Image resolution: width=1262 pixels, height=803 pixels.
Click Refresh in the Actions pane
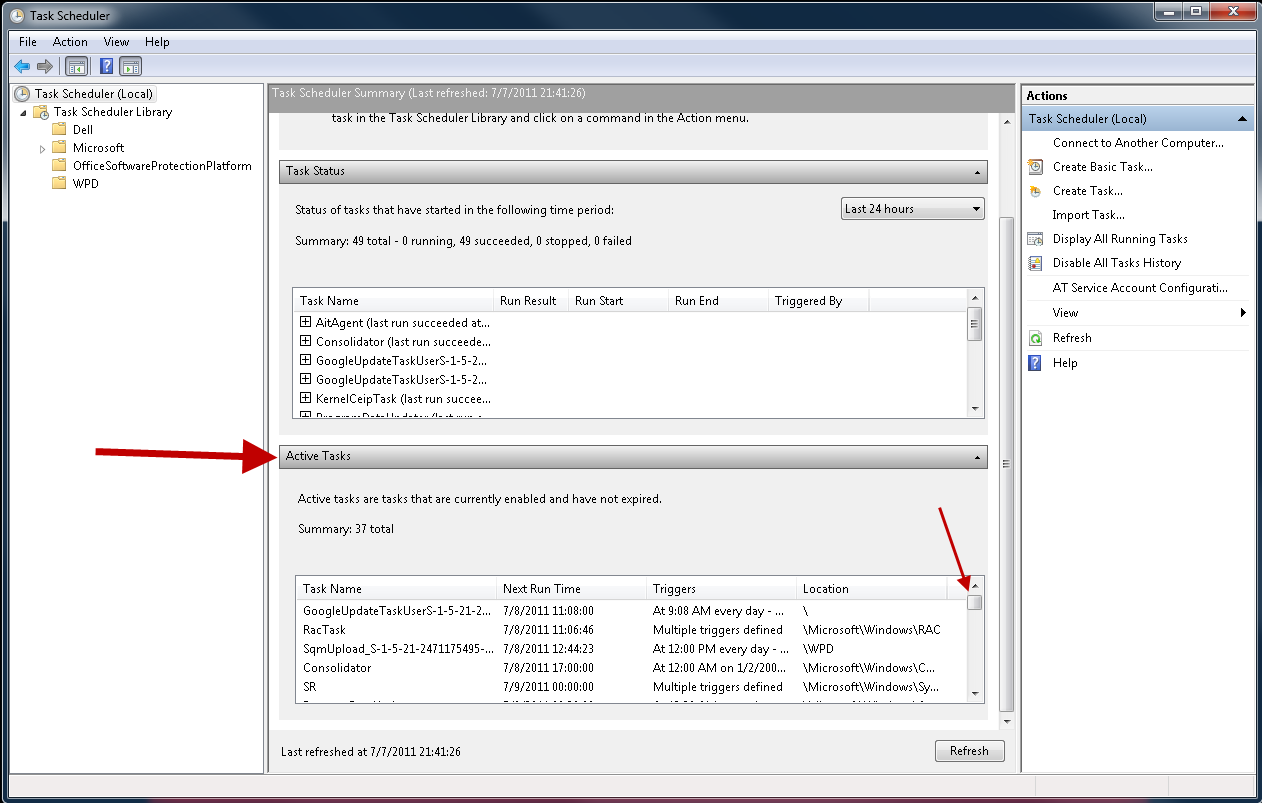[1072, 338]
